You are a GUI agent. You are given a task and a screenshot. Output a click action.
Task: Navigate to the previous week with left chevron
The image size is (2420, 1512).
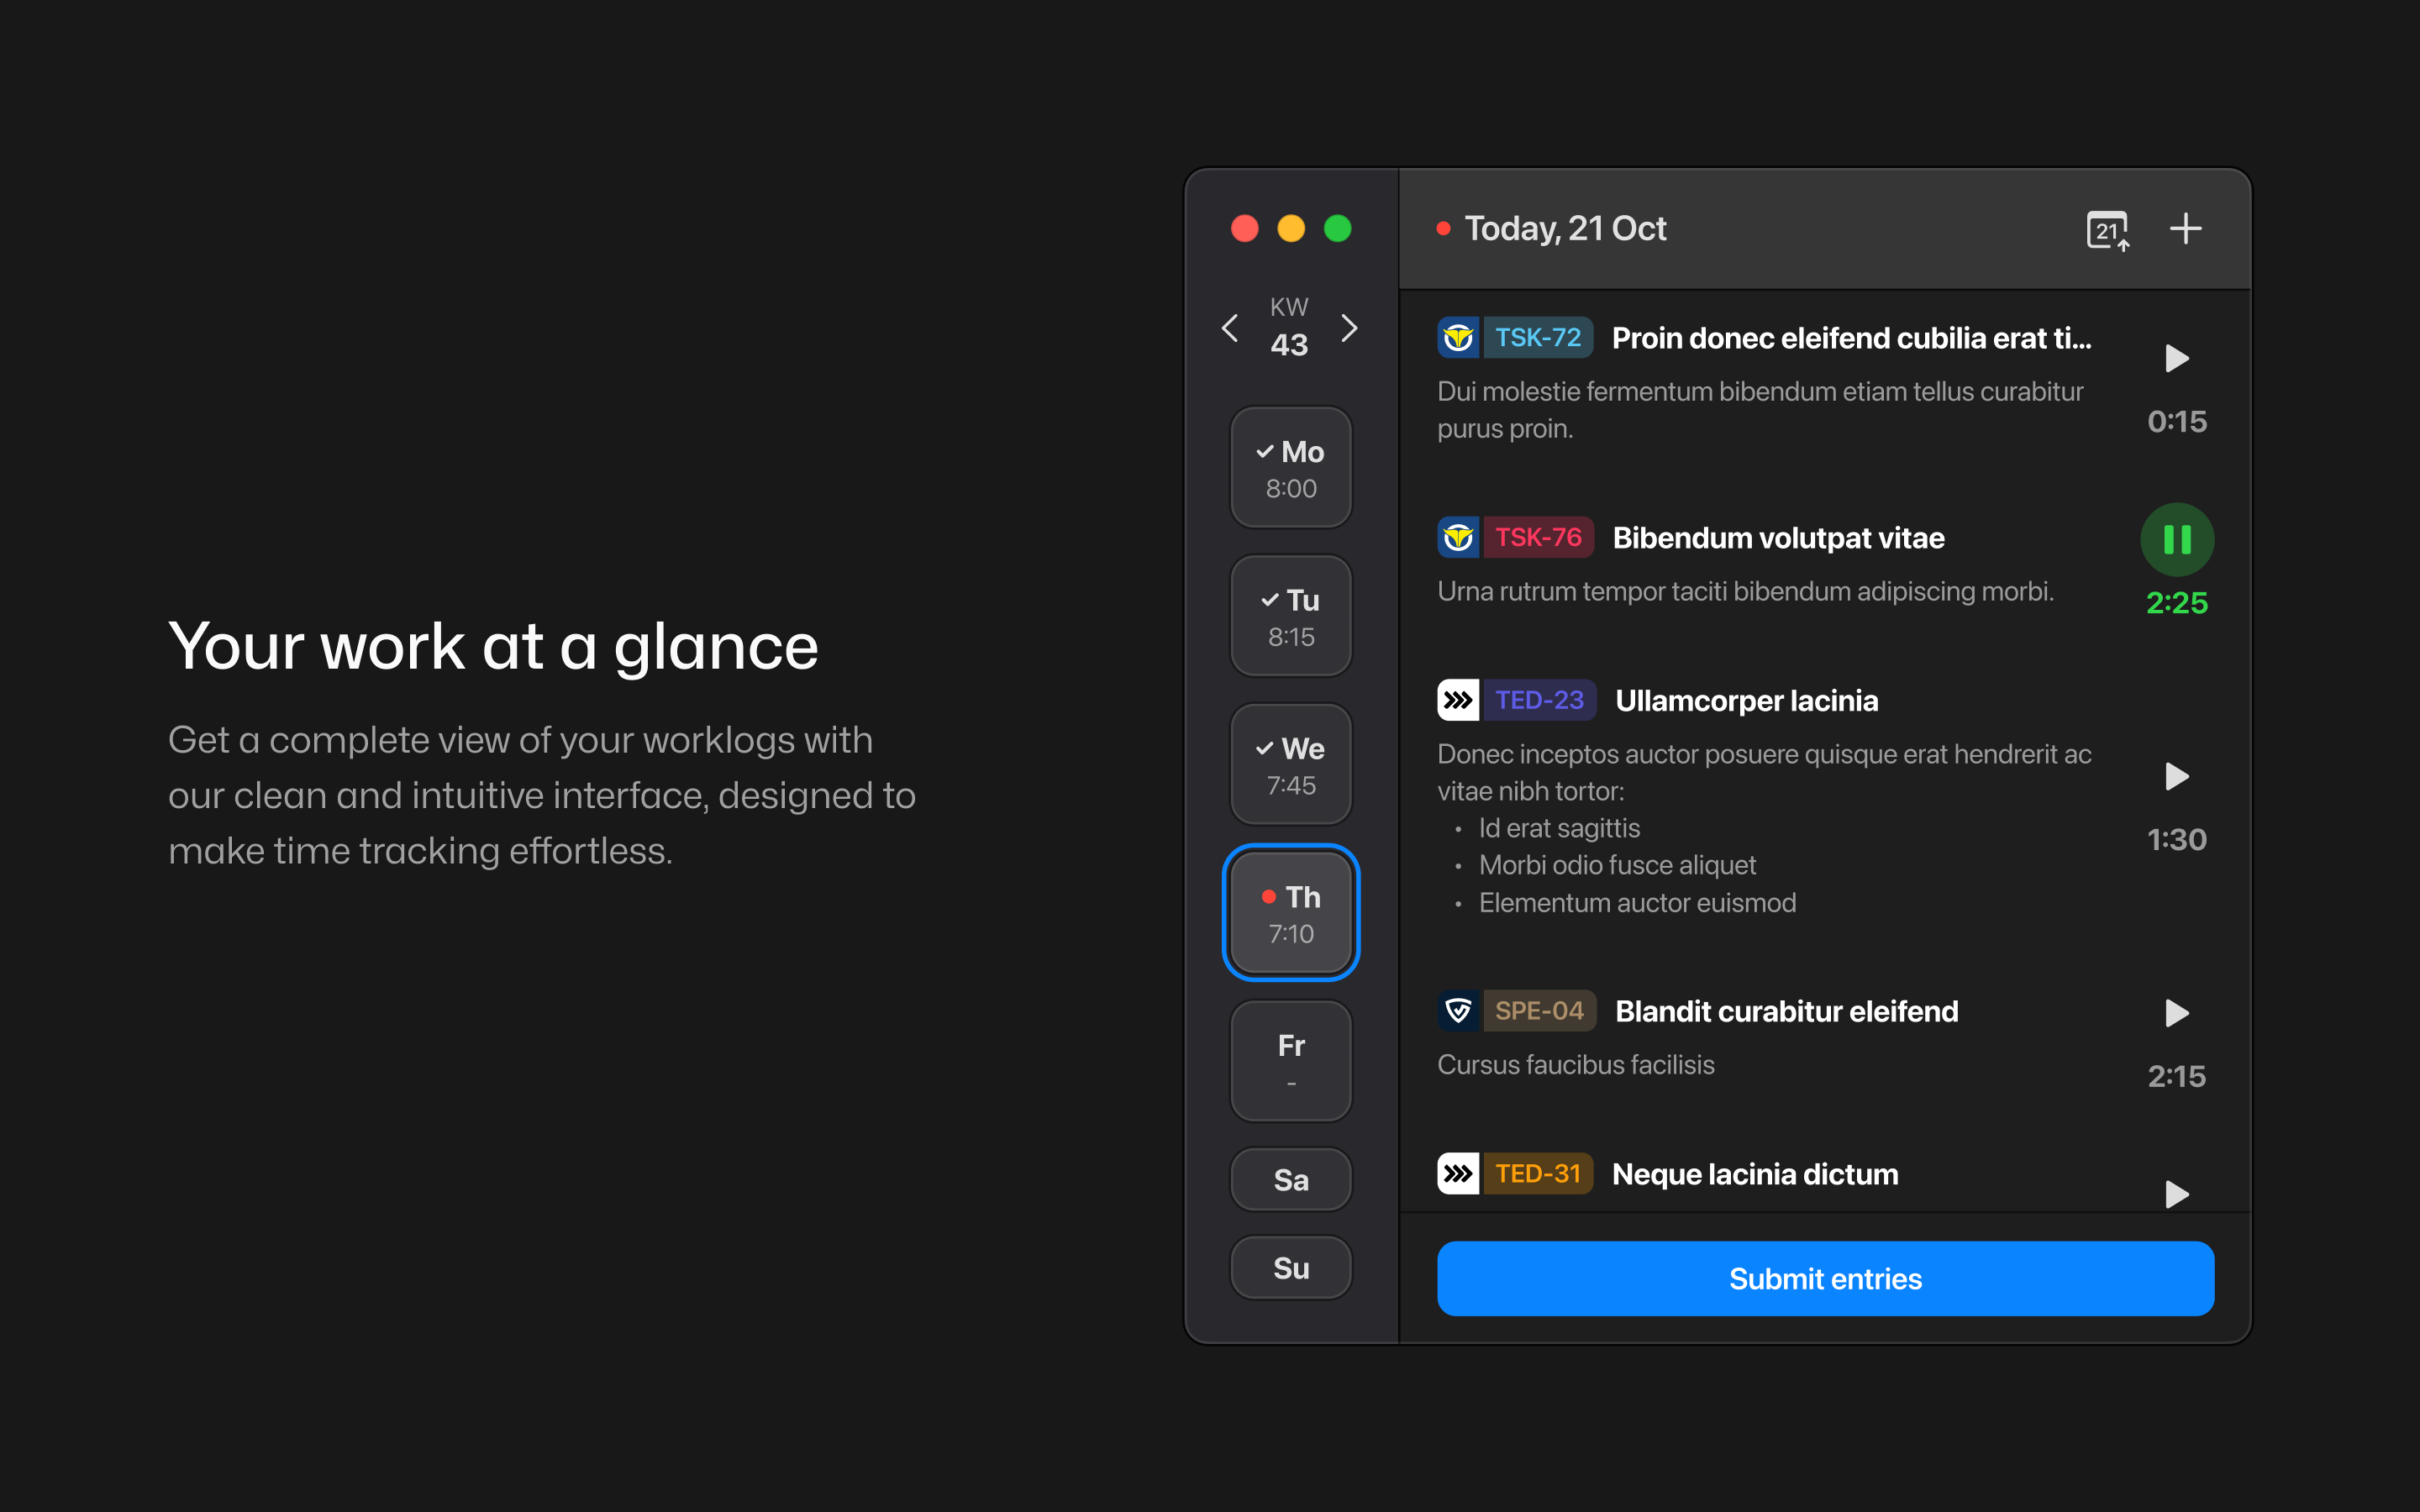pyautogui.click(x=1230, y=328)
